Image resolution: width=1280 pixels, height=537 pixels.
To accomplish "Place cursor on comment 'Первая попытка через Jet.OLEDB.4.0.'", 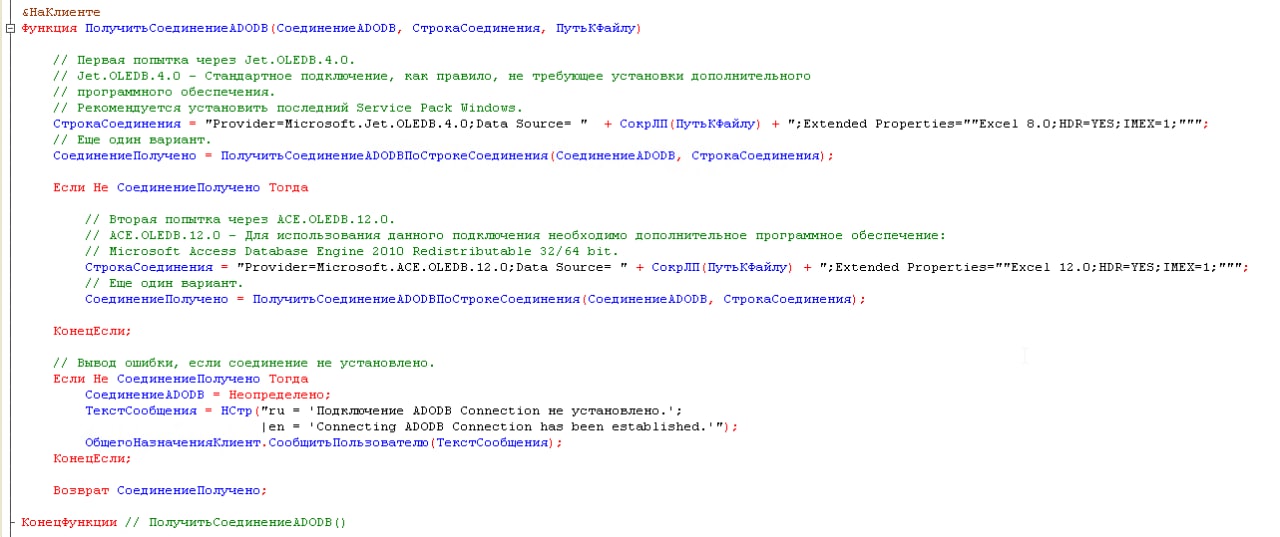I will (204, 60).
